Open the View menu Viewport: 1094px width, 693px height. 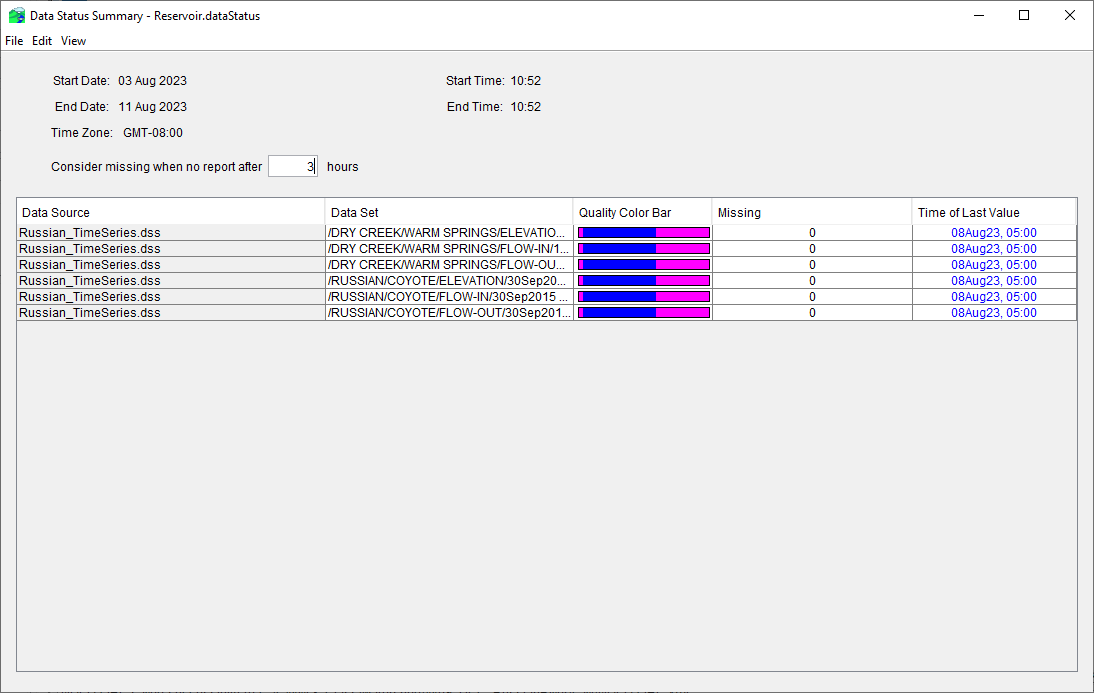pos(73,41)
